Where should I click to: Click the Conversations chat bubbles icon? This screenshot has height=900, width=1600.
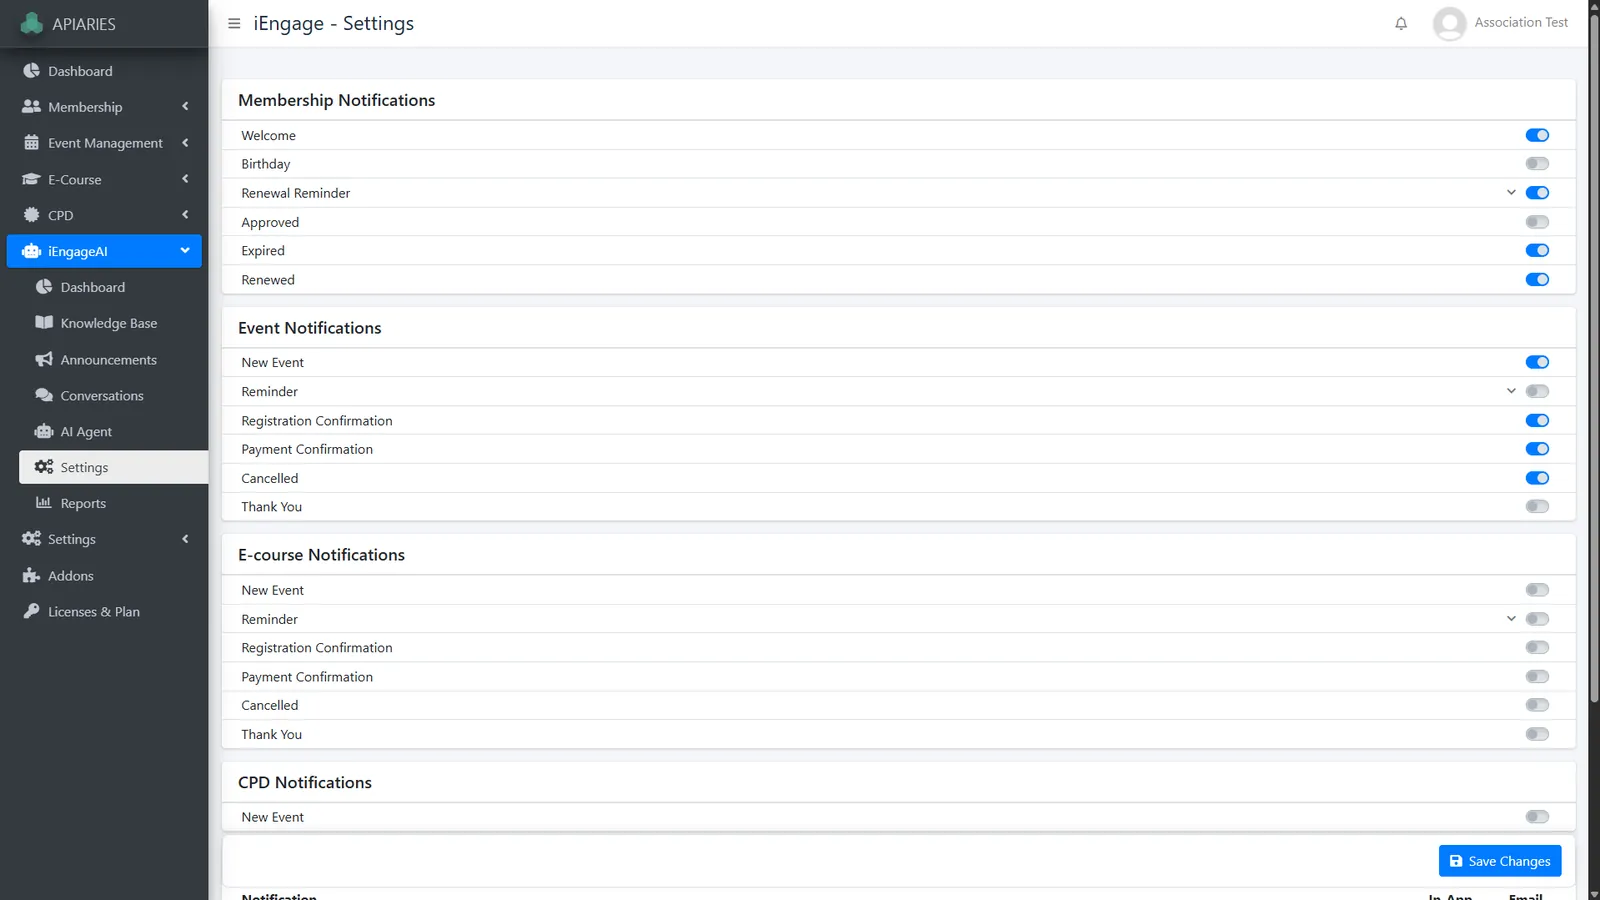pos(44,395)
